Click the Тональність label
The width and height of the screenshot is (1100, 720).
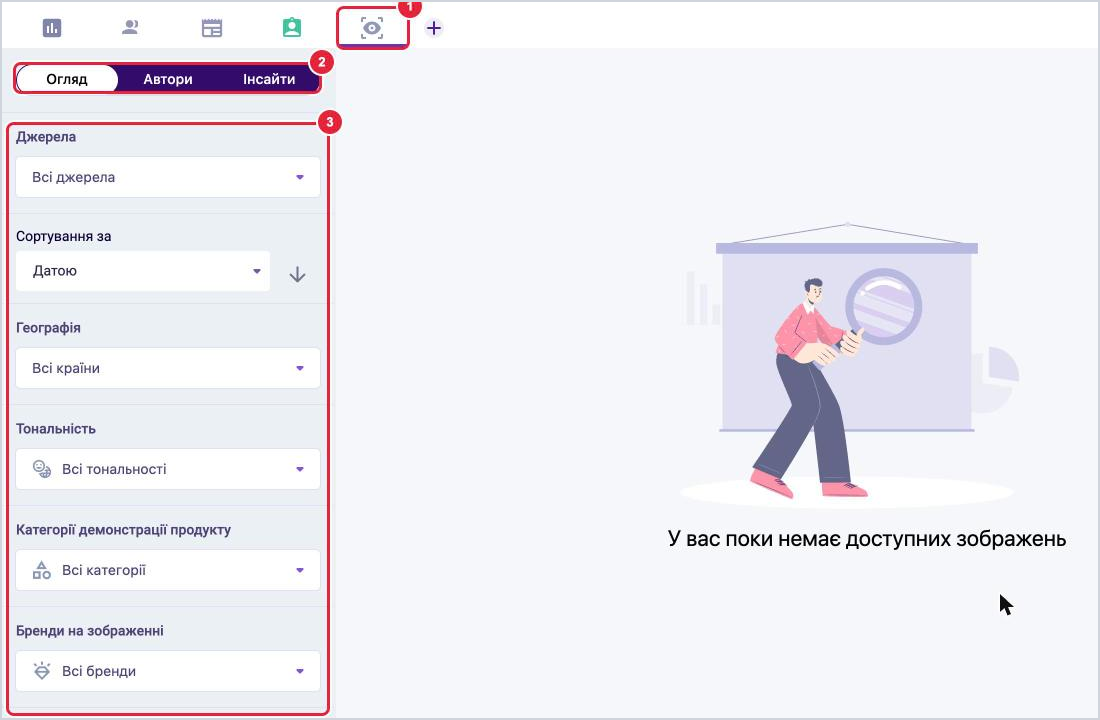coord(55,429)
